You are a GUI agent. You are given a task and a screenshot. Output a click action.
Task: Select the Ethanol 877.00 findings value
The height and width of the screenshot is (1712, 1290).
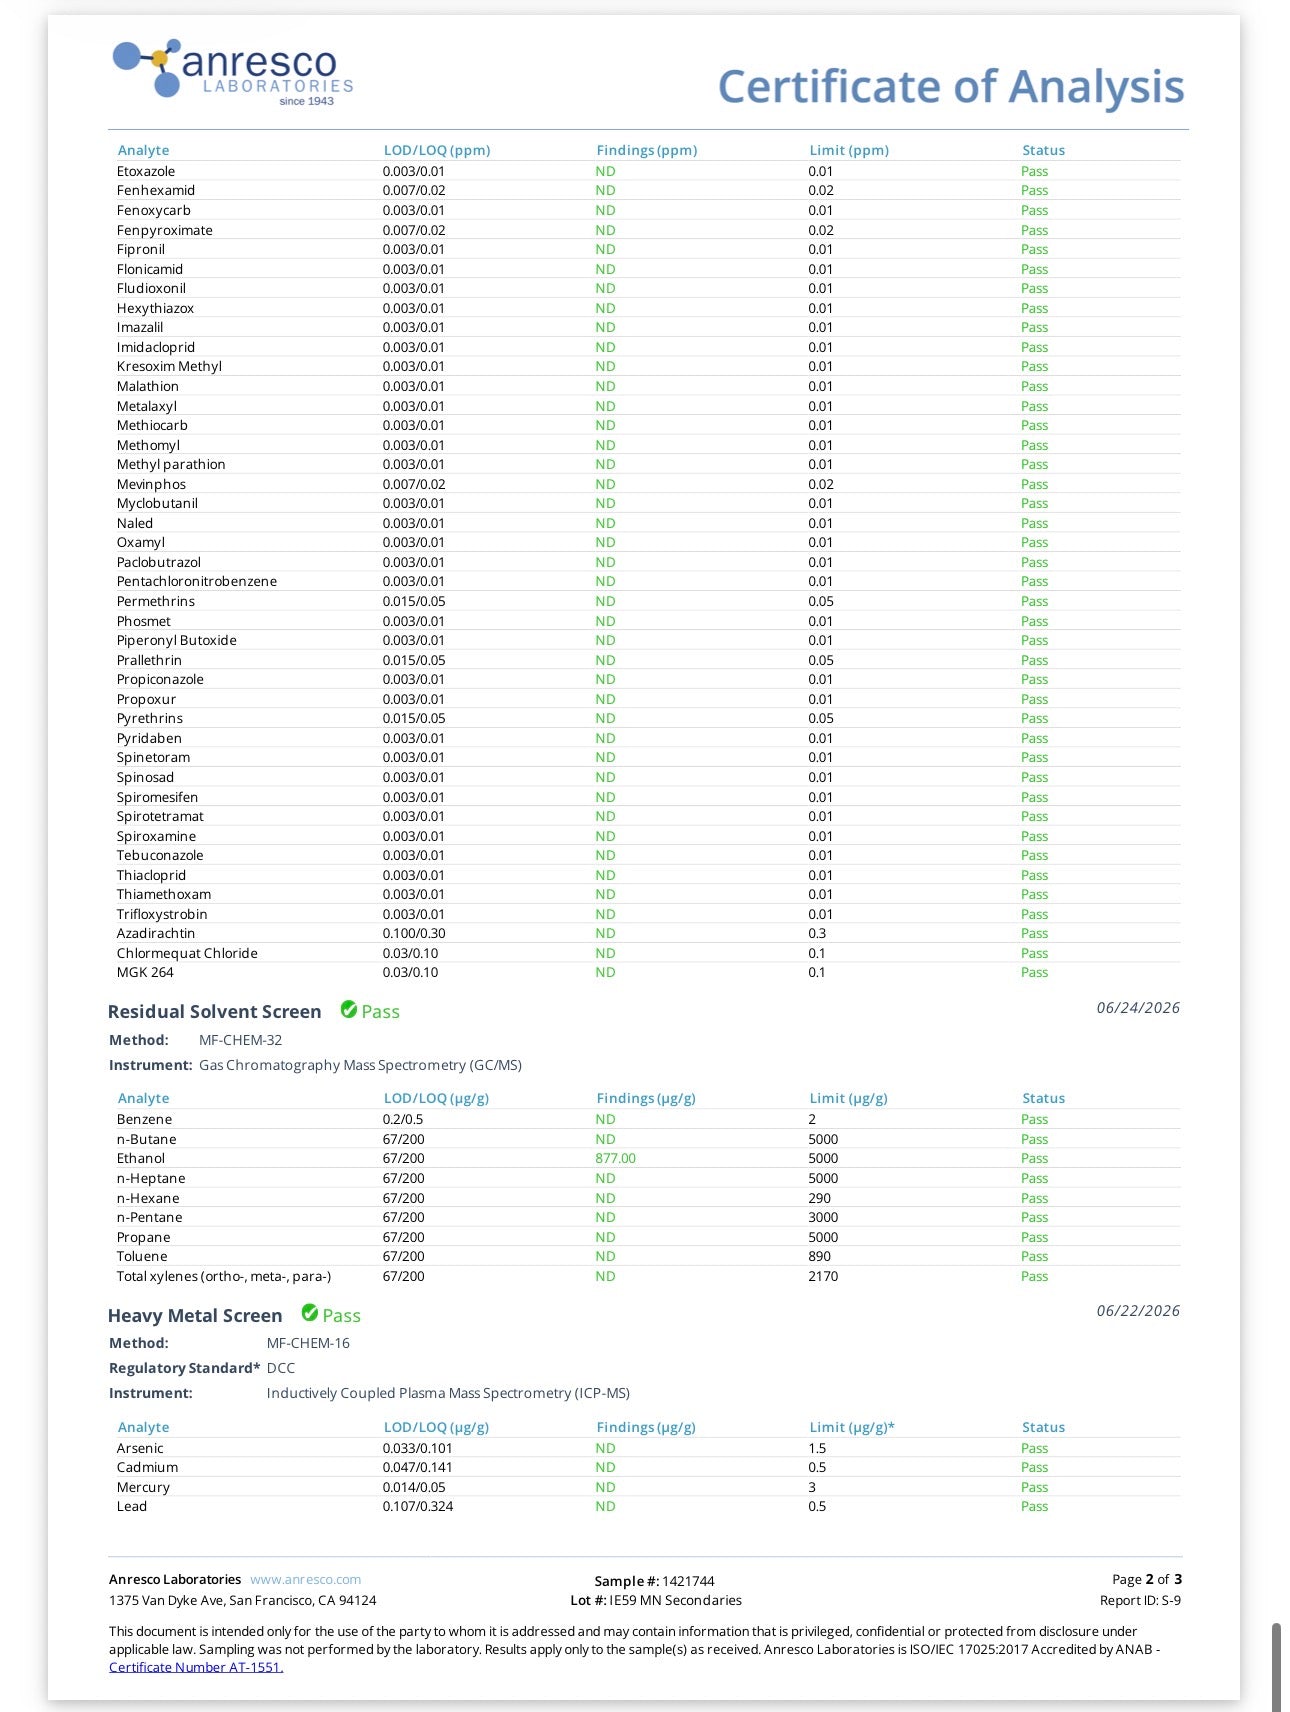click(615, 1158)
